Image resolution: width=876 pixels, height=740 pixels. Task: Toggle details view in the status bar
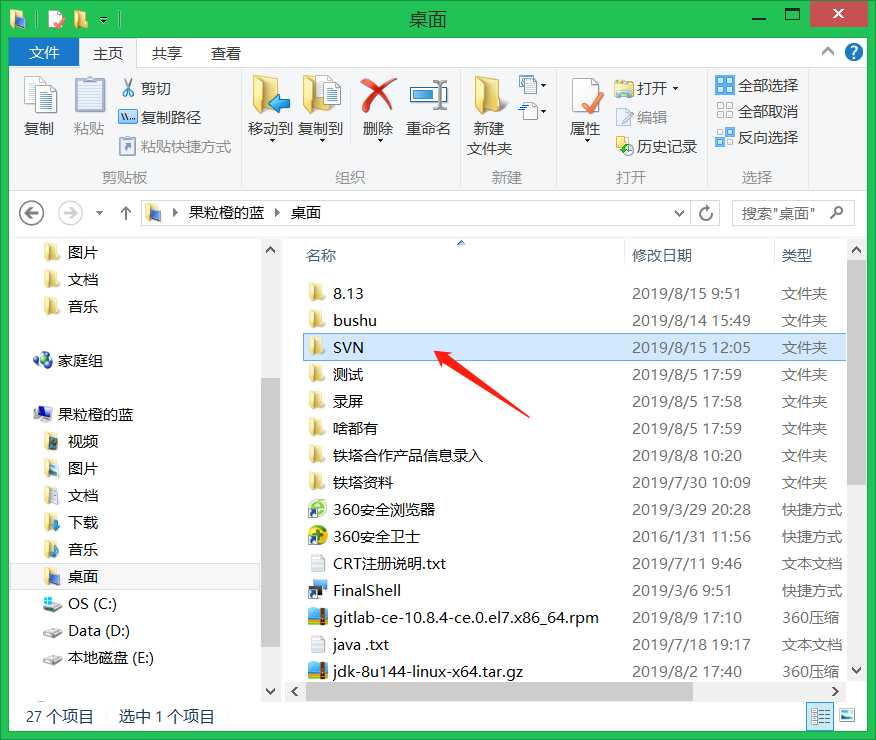820,716
